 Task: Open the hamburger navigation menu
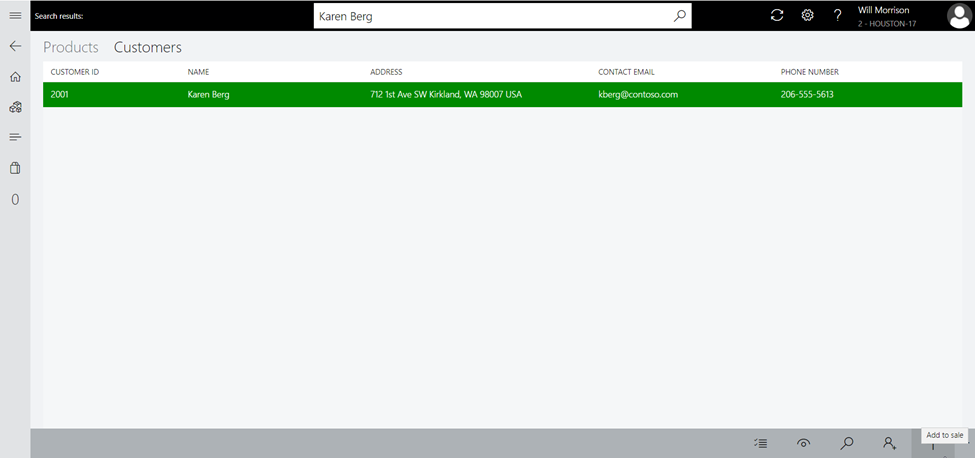coord(15,16)
